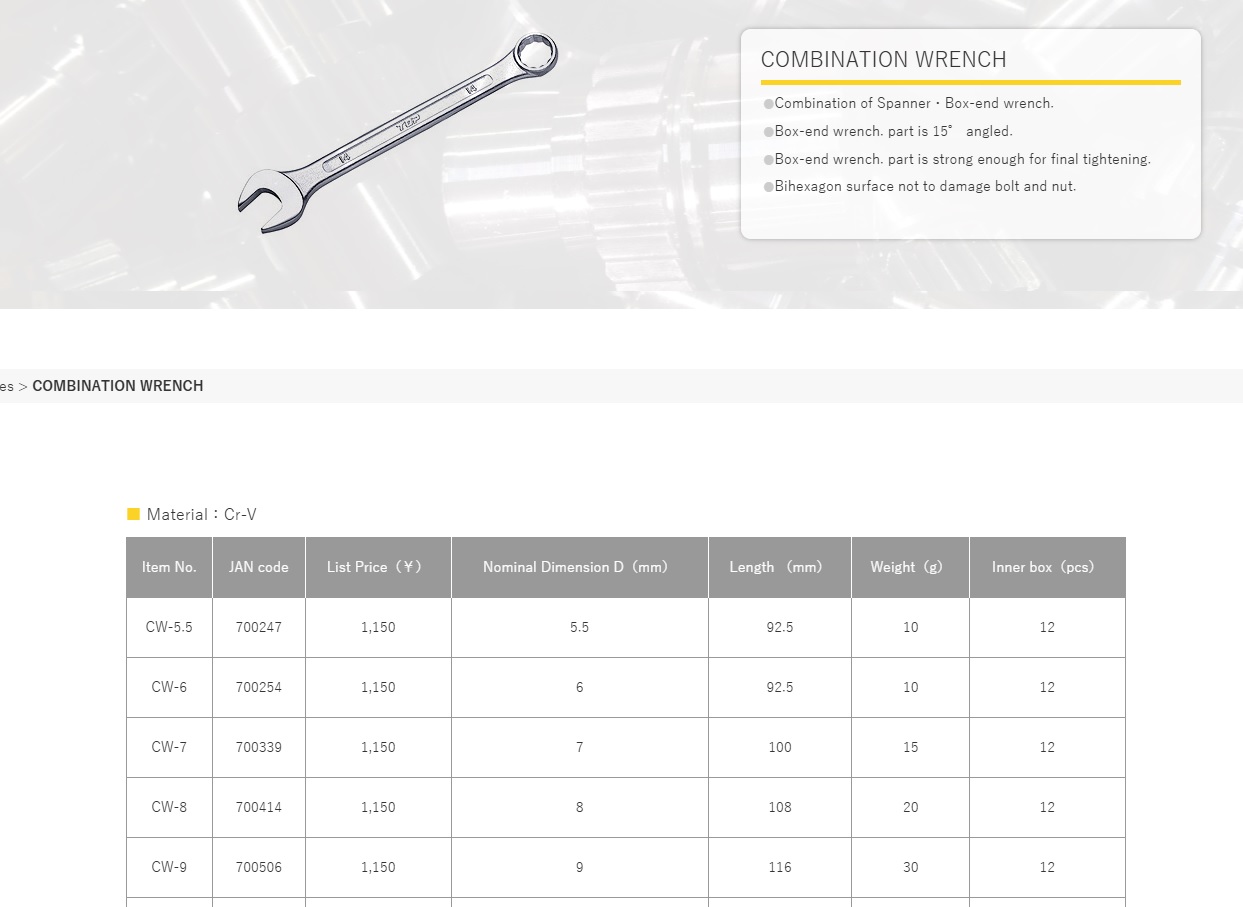Click JAN code 700414
The height and width of the screenshot is (907, 1243).
[x=258, y=807]
